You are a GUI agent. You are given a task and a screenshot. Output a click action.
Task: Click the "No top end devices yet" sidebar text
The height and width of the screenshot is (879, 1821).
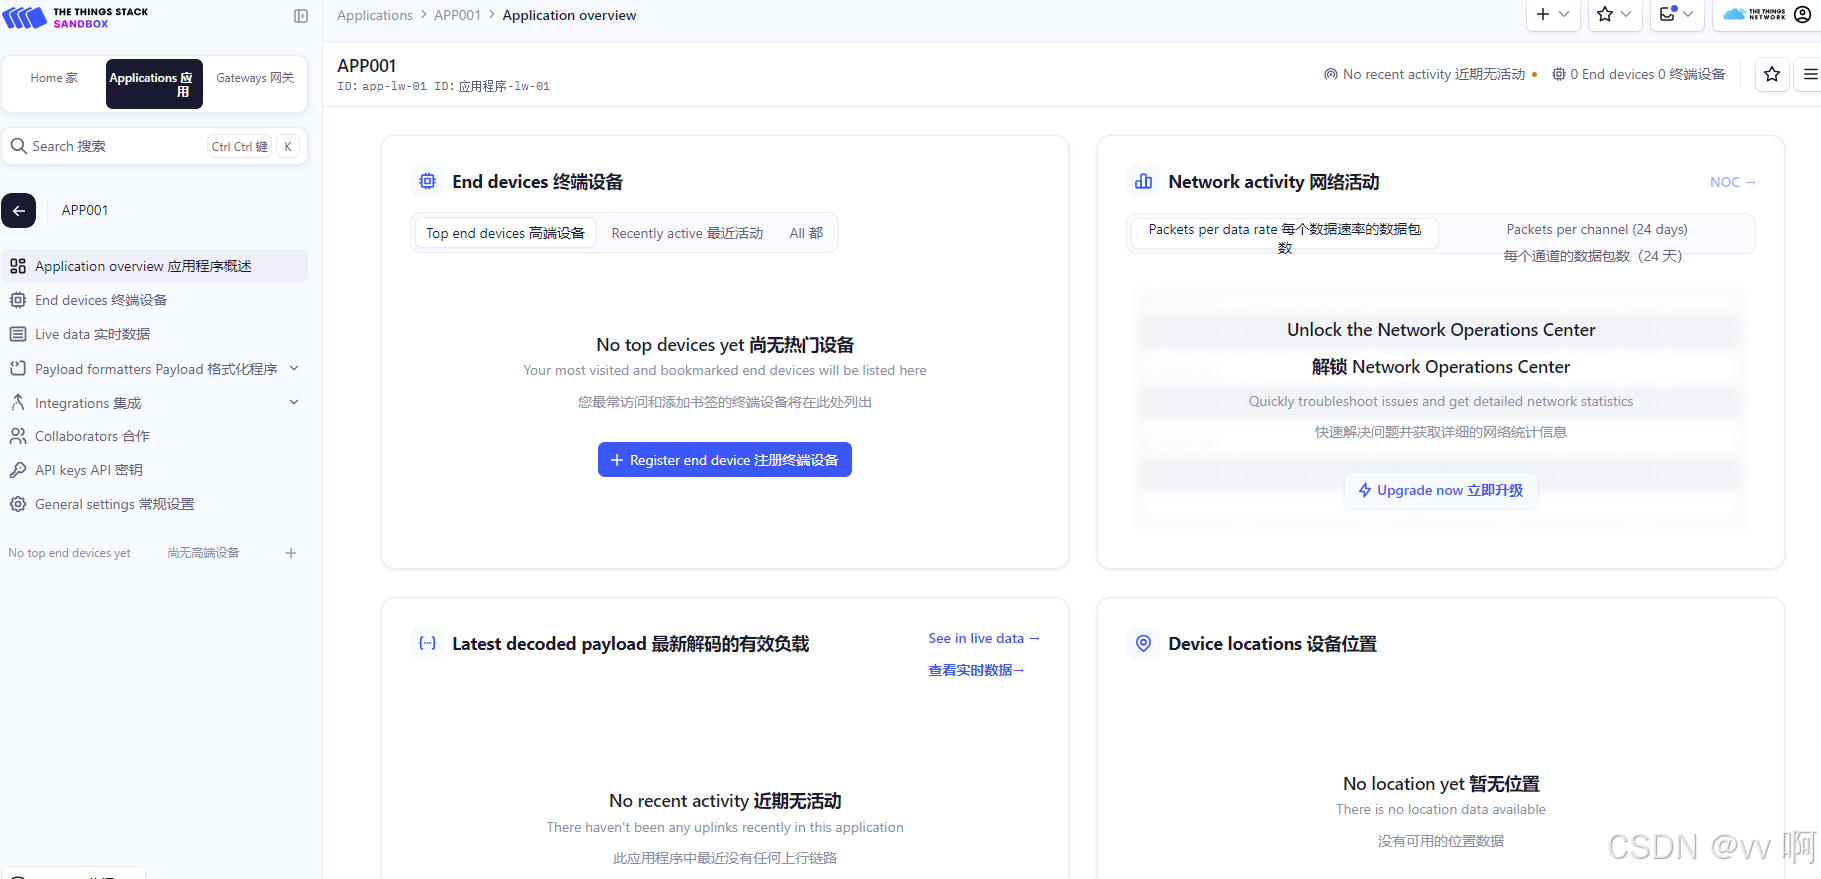point(69,553)
